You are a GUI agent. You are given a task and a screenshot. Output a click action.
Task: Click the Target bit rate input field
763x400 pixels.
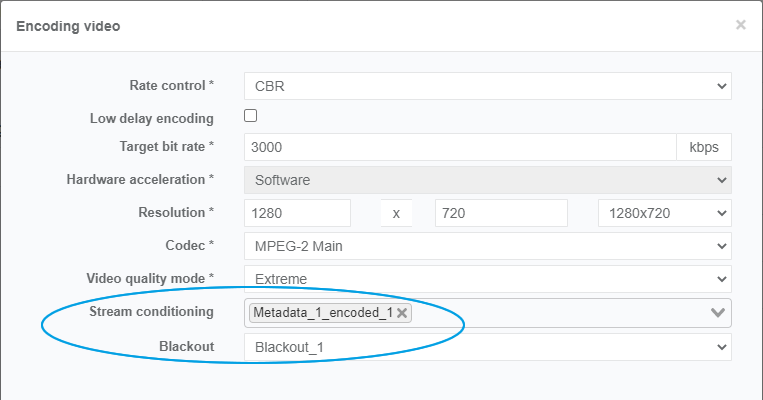(460, 147)
